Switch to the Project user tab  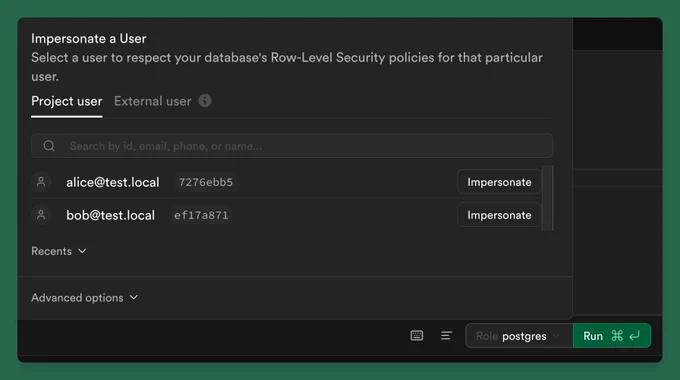click(x=67, y=102)
